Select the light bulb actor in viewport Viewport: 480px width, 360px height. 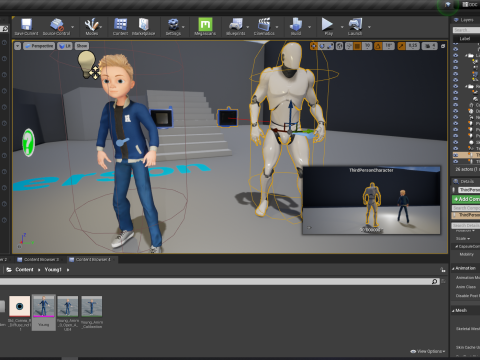tap(87, 64)
